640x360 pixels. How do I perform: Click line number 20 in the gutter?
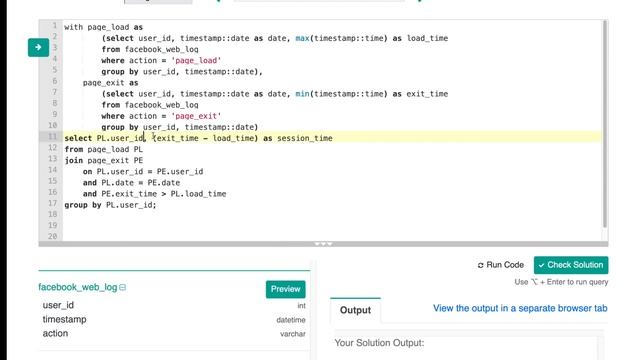click(x=52, y=236)
